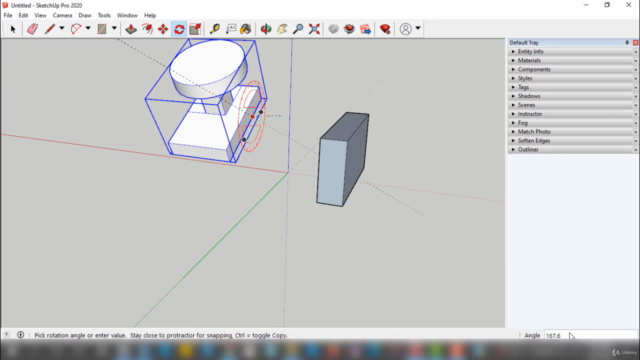Screen dimensions: 640x360
Task: Click the dark gray box in viewport
Action: click(342, 160)
